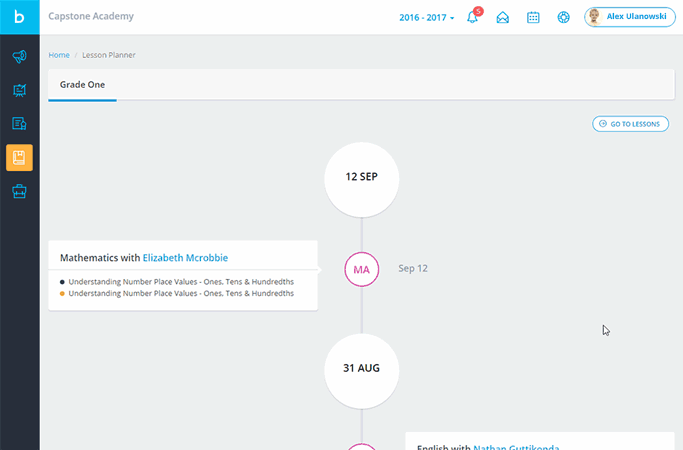This screenshot has height=450, width=683.
Task: Click the Home breadcrumb link
Action: 59,55
